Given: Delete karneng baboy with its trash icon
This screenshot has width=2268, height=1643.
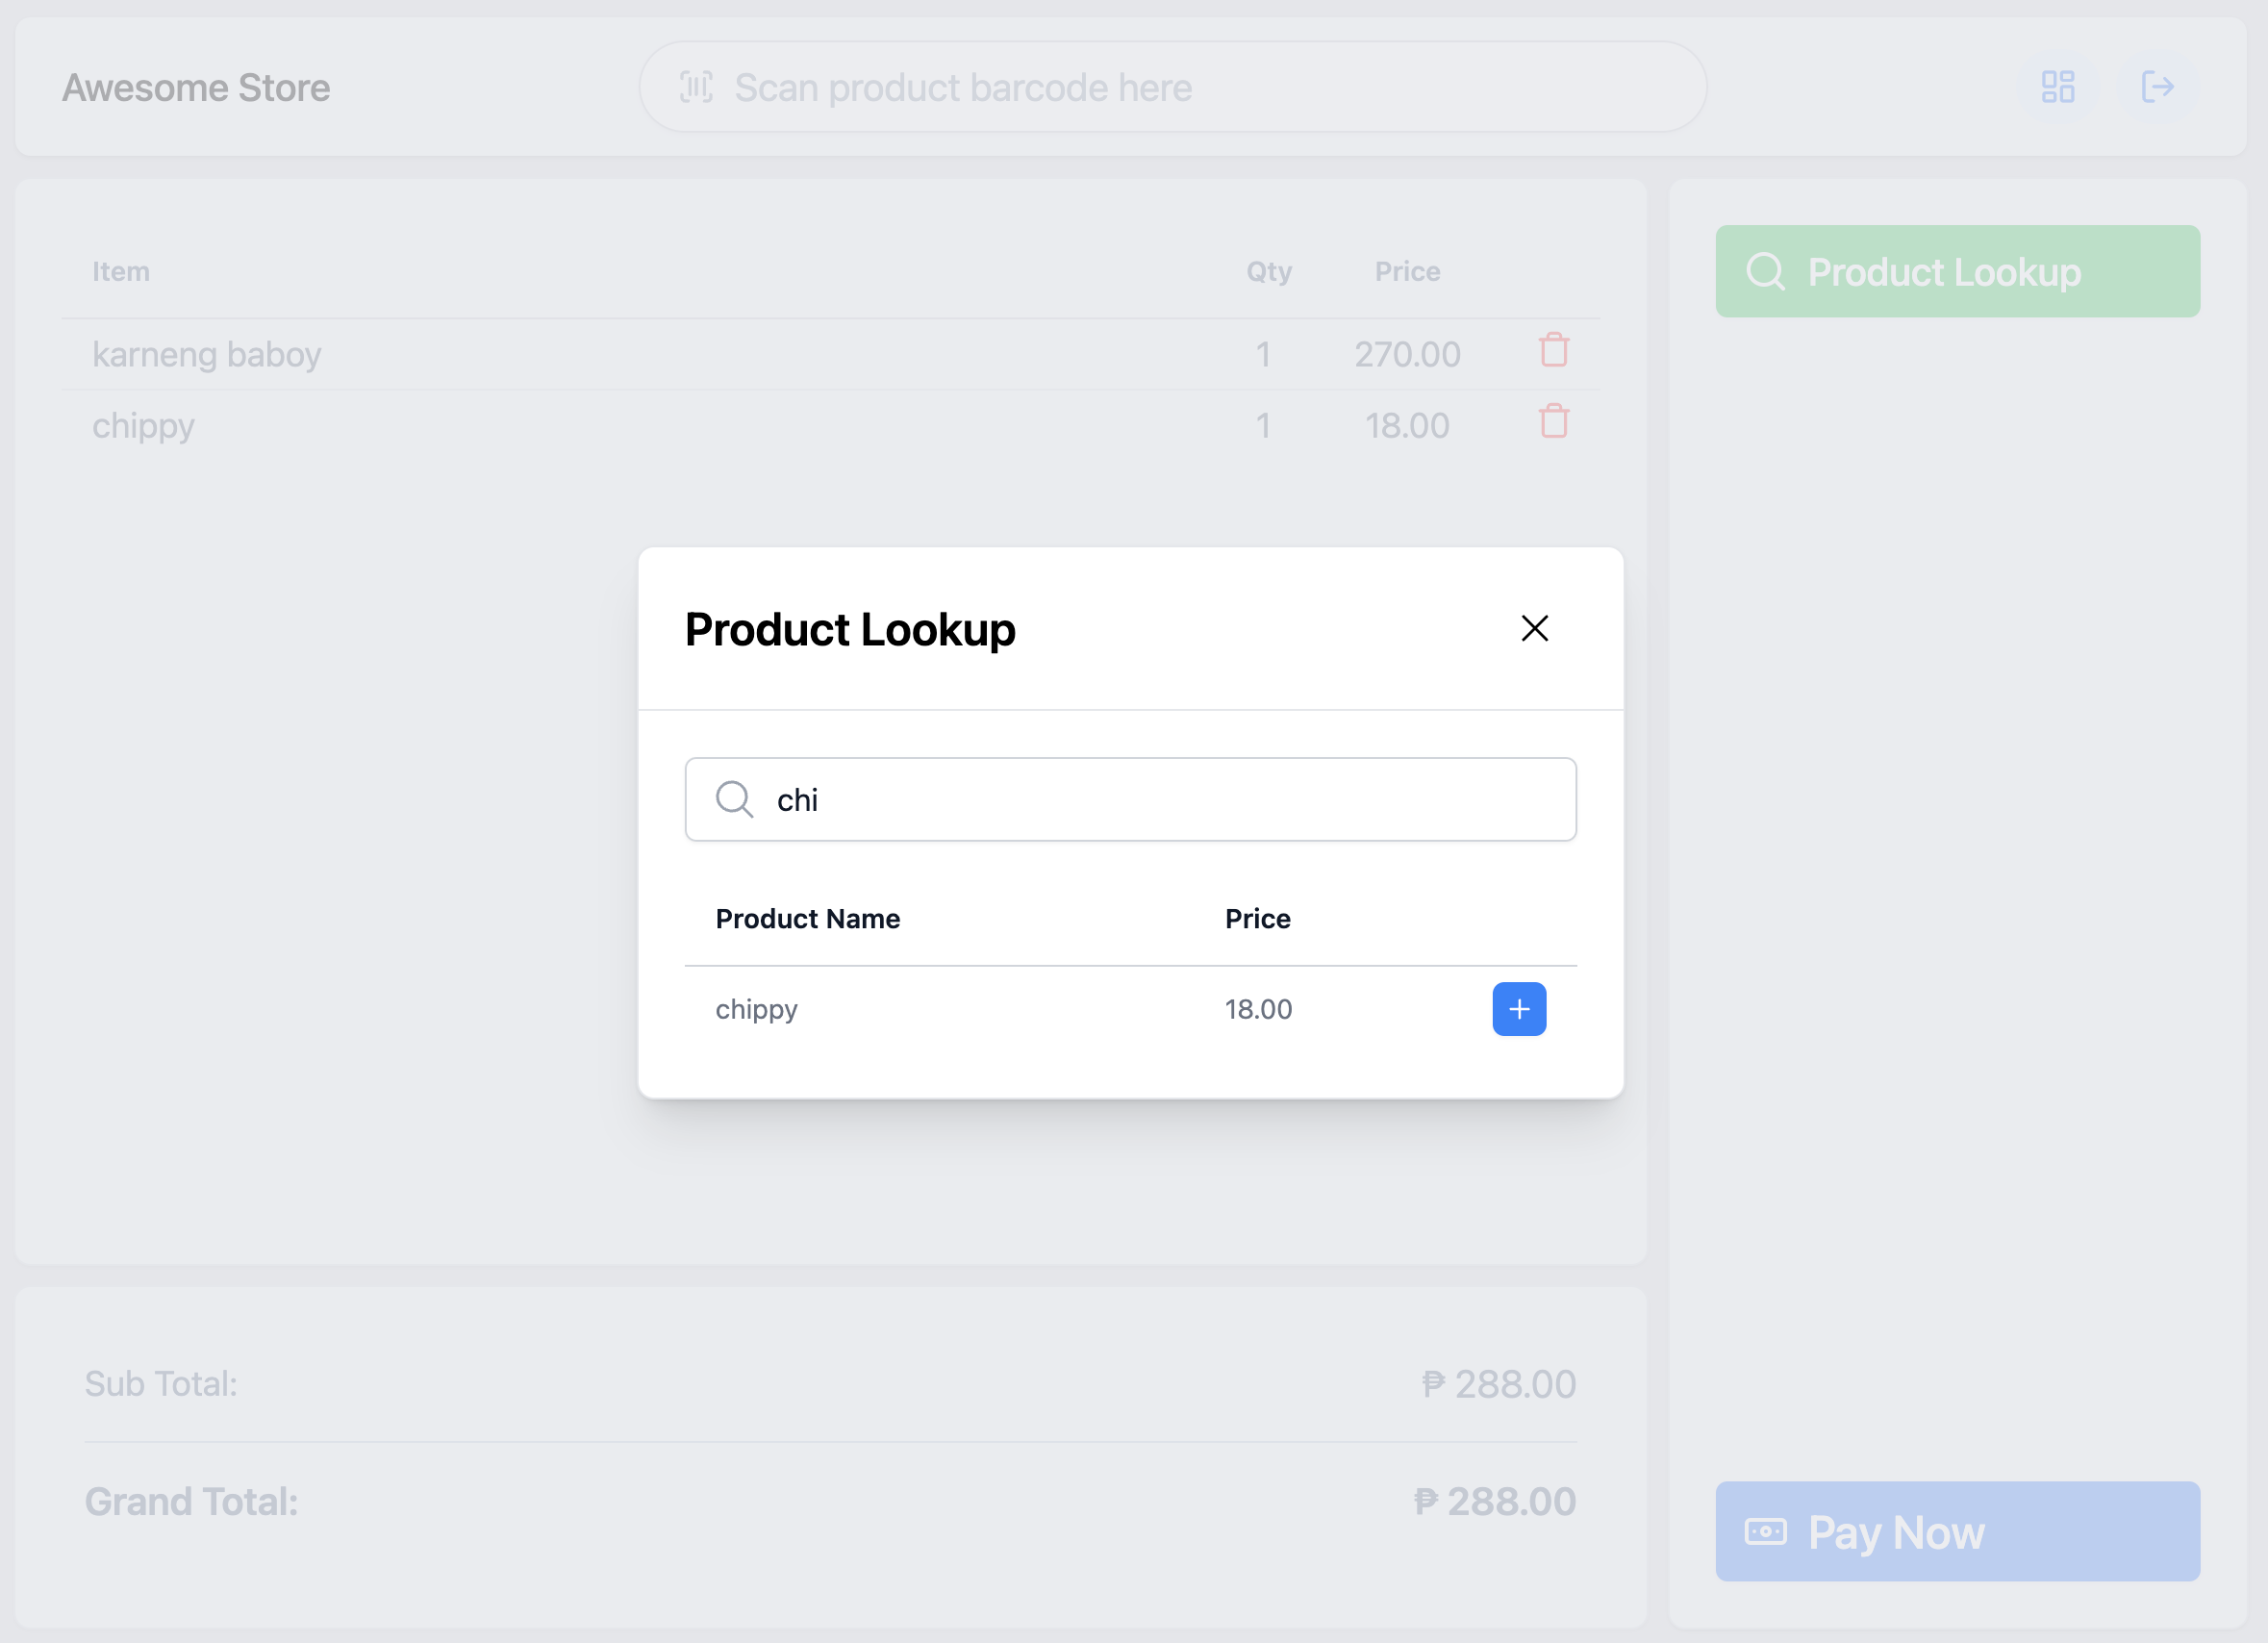Looking at the screenshot, I should pos(1553,351).
